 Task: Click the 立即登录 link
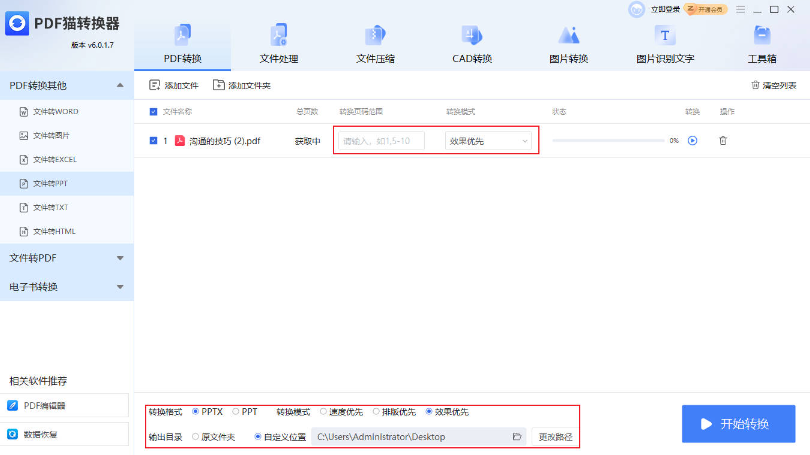tap(665, 9)
